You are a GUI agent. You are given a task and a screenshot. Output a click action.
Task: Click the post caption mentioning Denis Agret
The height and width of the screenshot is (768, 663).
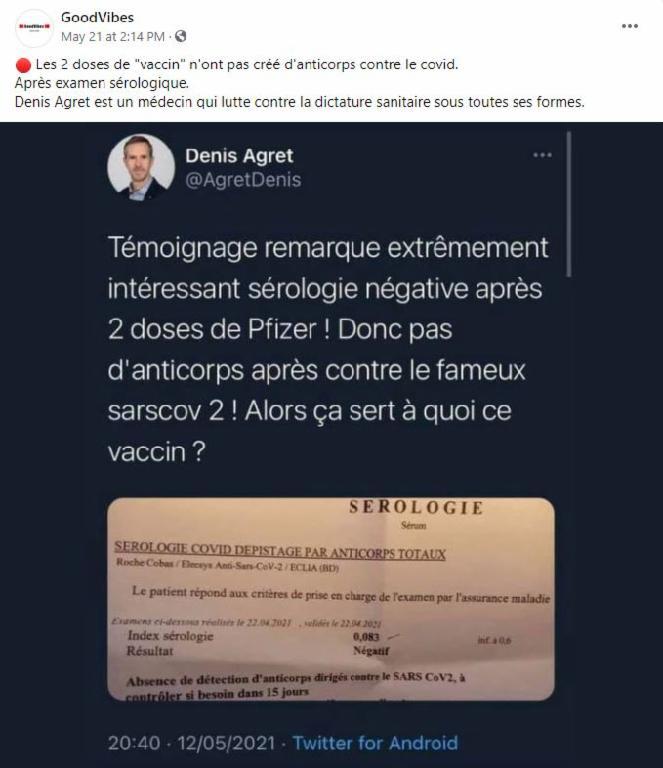[x=300, y=102]
